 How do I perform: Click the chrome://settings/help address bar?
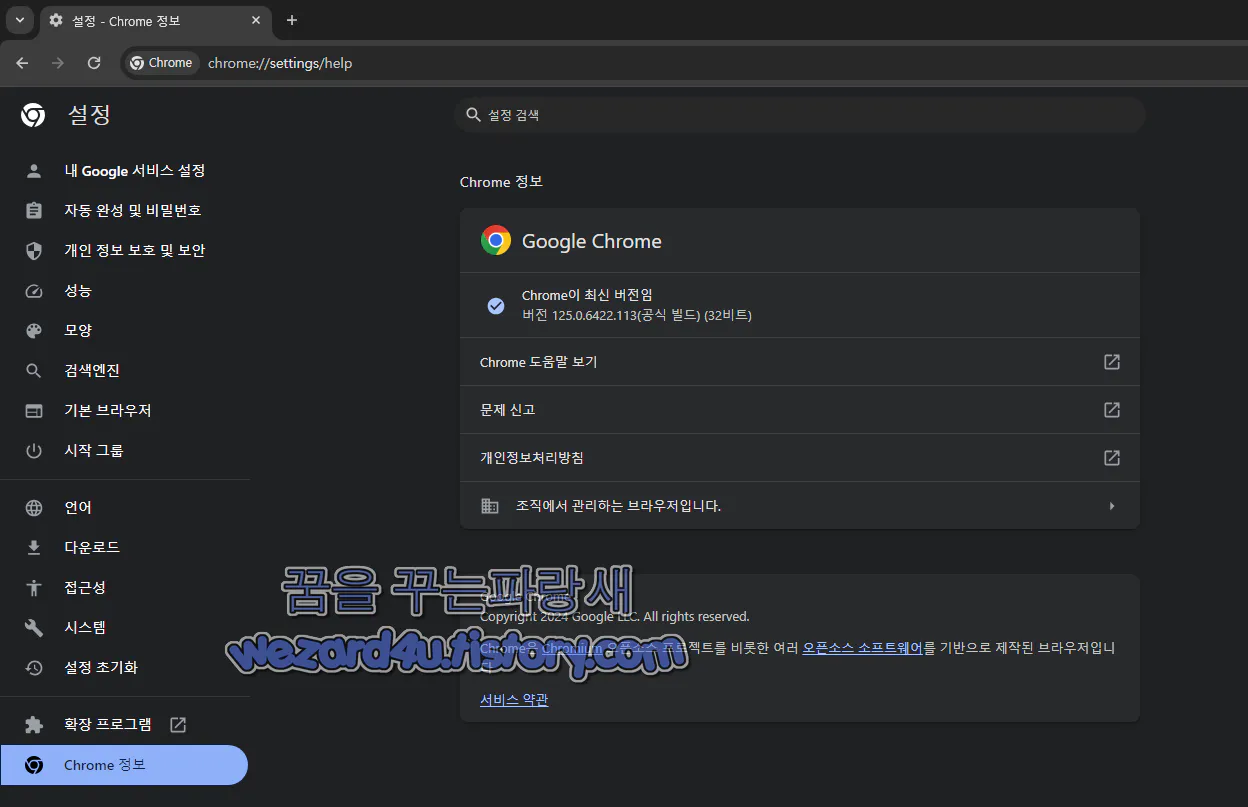tap(280, 63)
